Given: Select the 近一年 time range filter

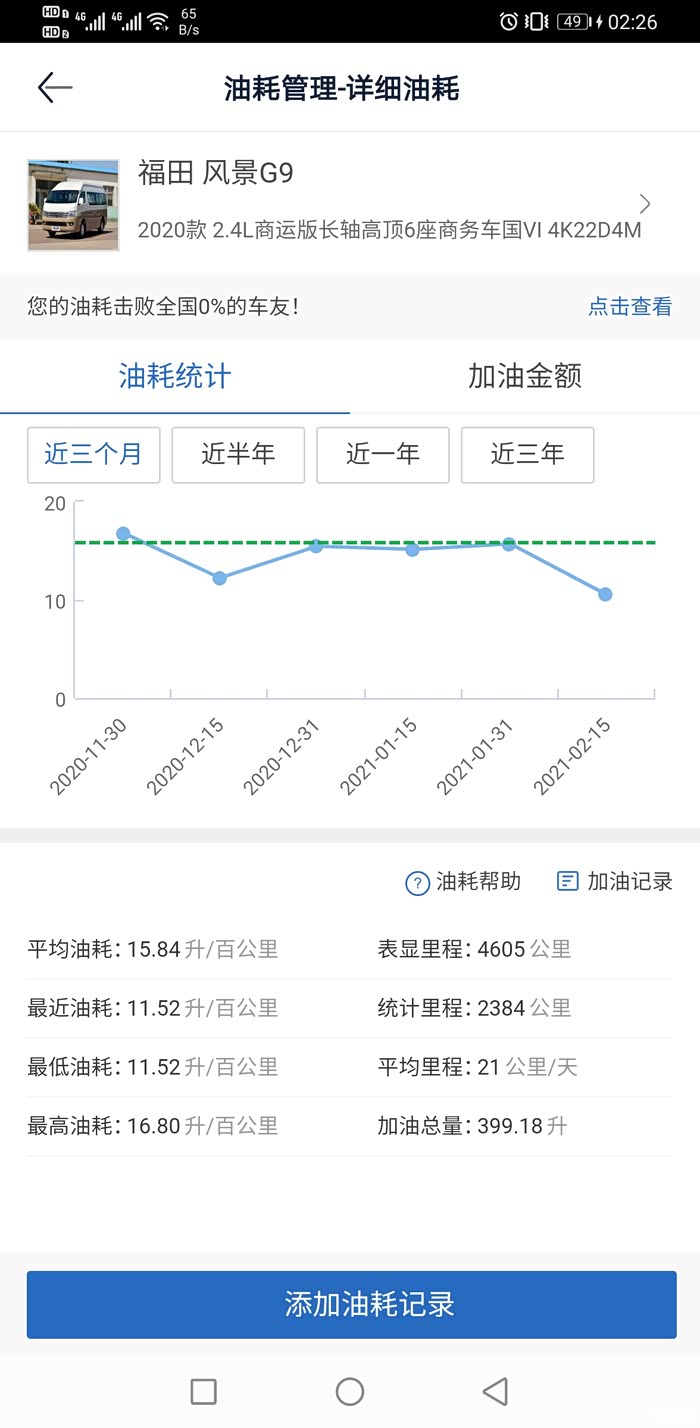Looking at the screenshot, I should (383, 455).
